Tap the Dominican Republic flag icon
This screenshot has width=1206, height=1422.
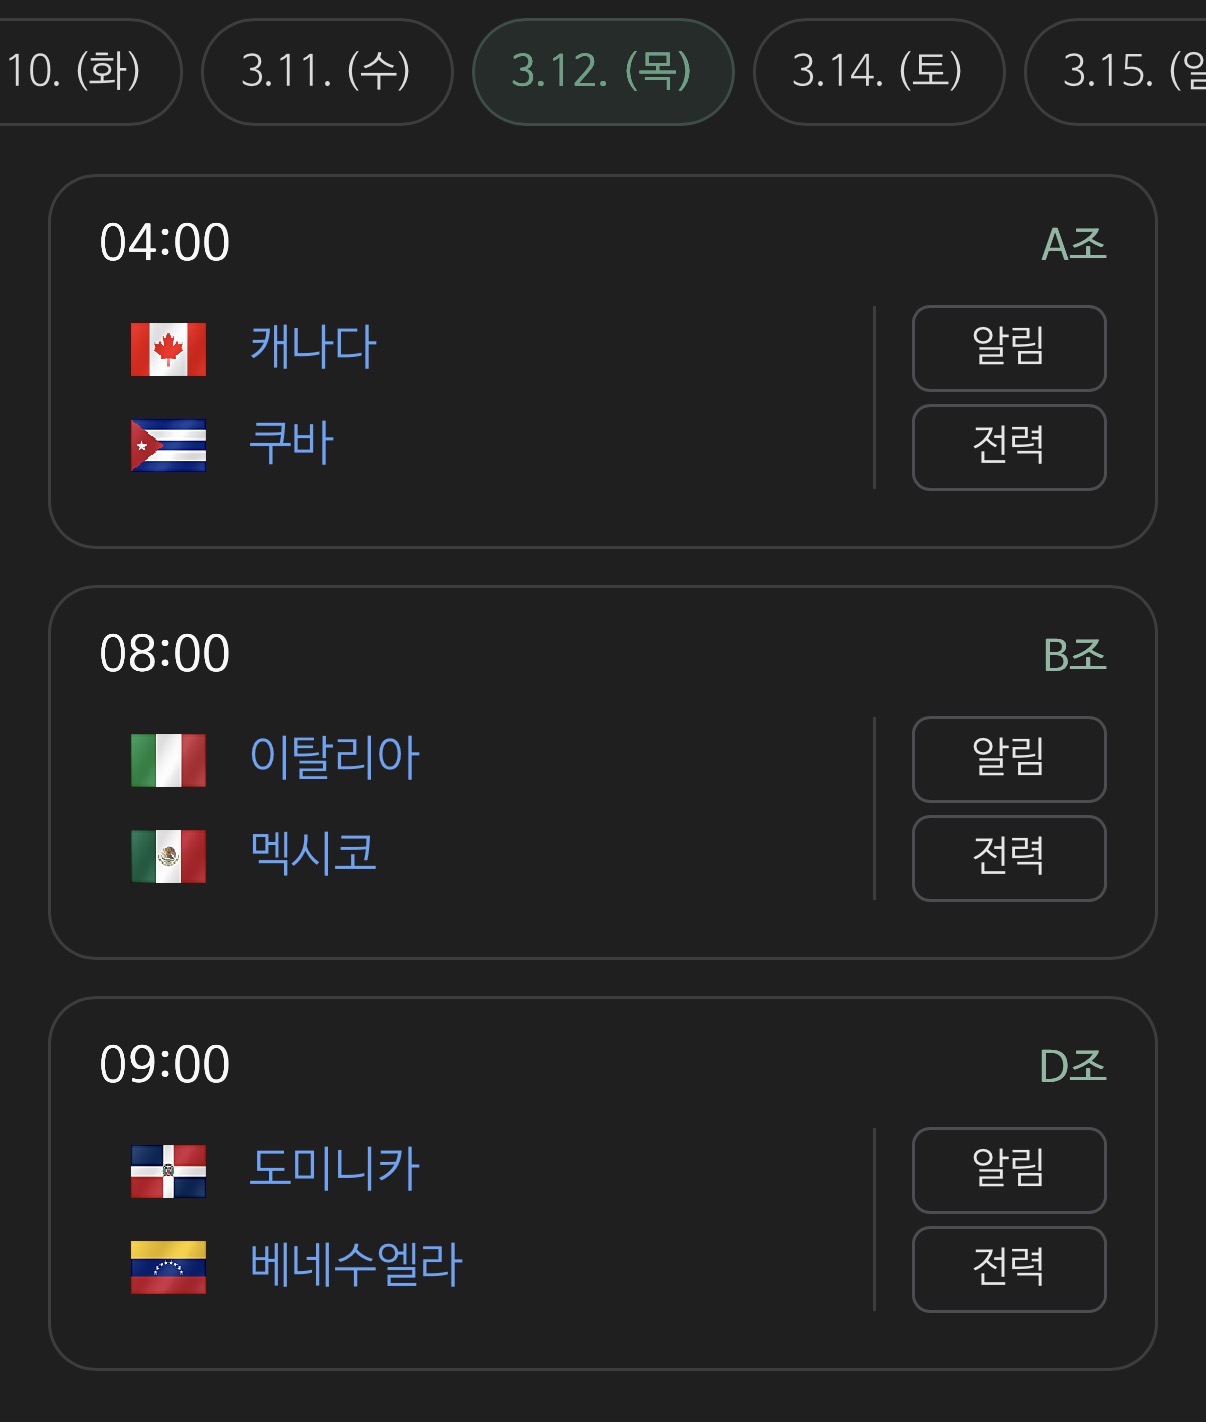tap(168, 1171)
